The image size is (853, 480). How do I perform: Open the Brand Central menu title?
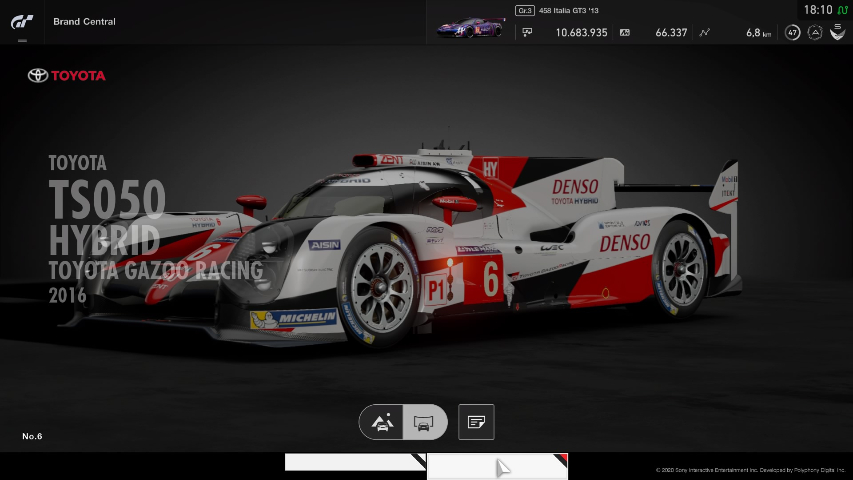click(x=84, y=21)
